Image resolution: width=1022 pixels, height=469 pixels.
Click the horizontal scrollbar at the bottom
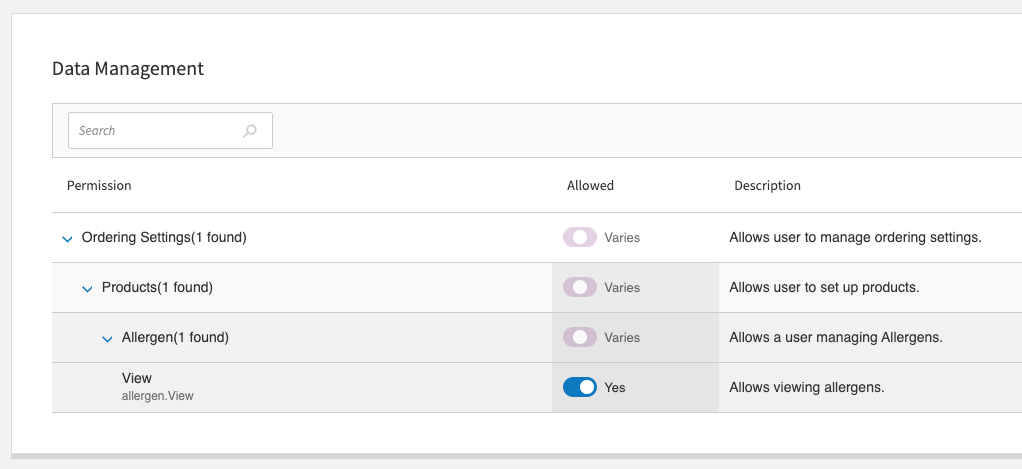click(x=515, y=456)
